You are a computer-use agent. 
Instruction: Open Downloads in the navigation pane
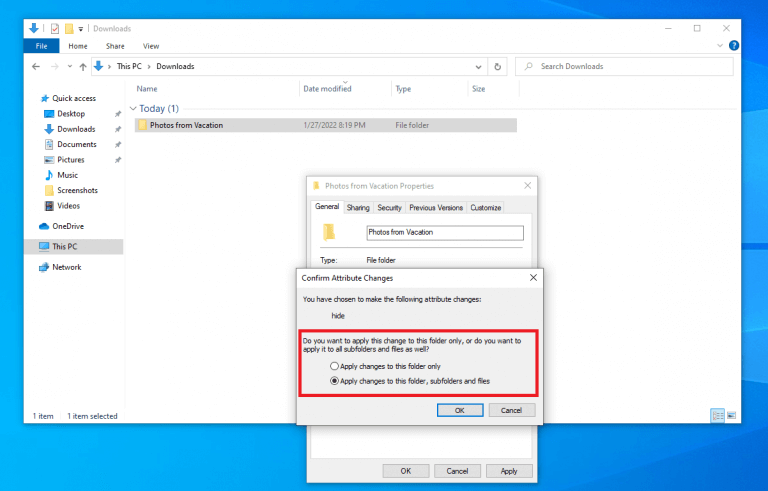(76, 129)
